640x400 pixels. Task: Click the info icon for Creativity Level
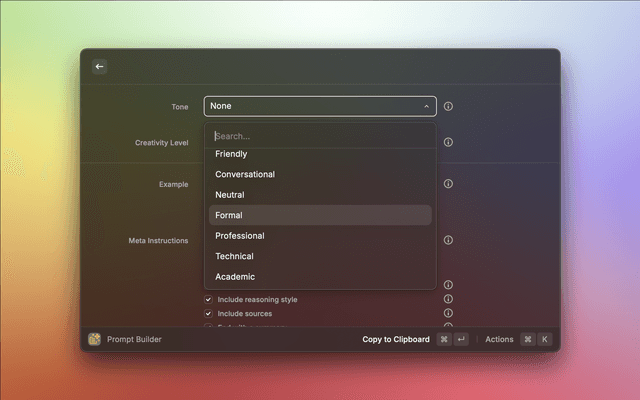[448, 142]
